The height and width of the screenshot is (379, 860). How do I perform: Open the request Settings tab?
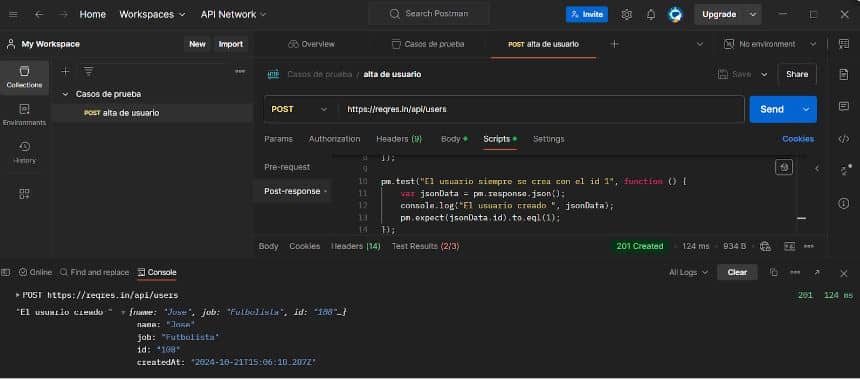click(x=548, y=139)
